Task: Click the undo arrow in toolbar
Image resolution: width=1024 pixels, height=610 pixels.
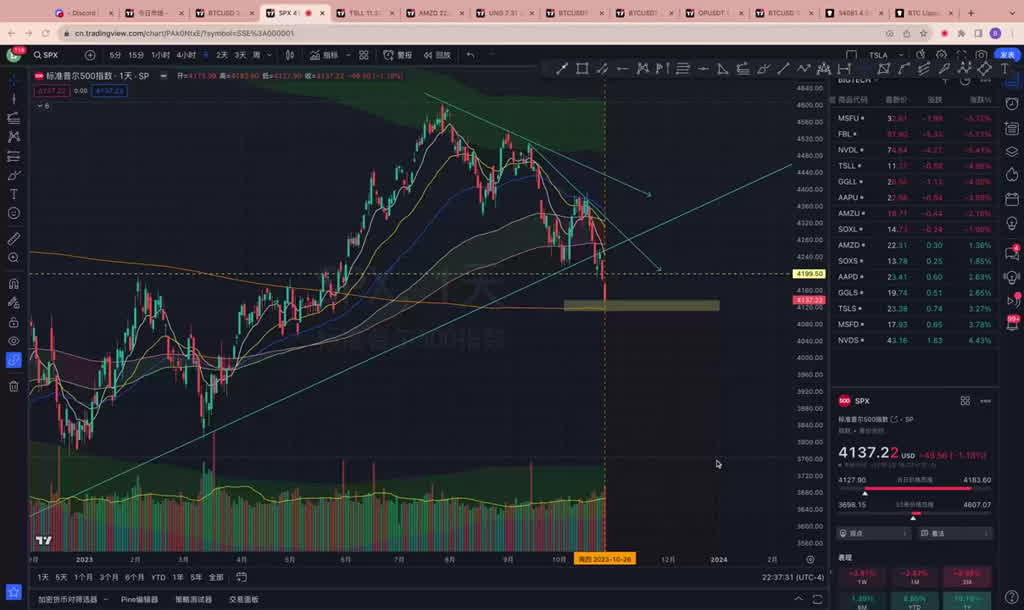Action: [x=471, y=55]
